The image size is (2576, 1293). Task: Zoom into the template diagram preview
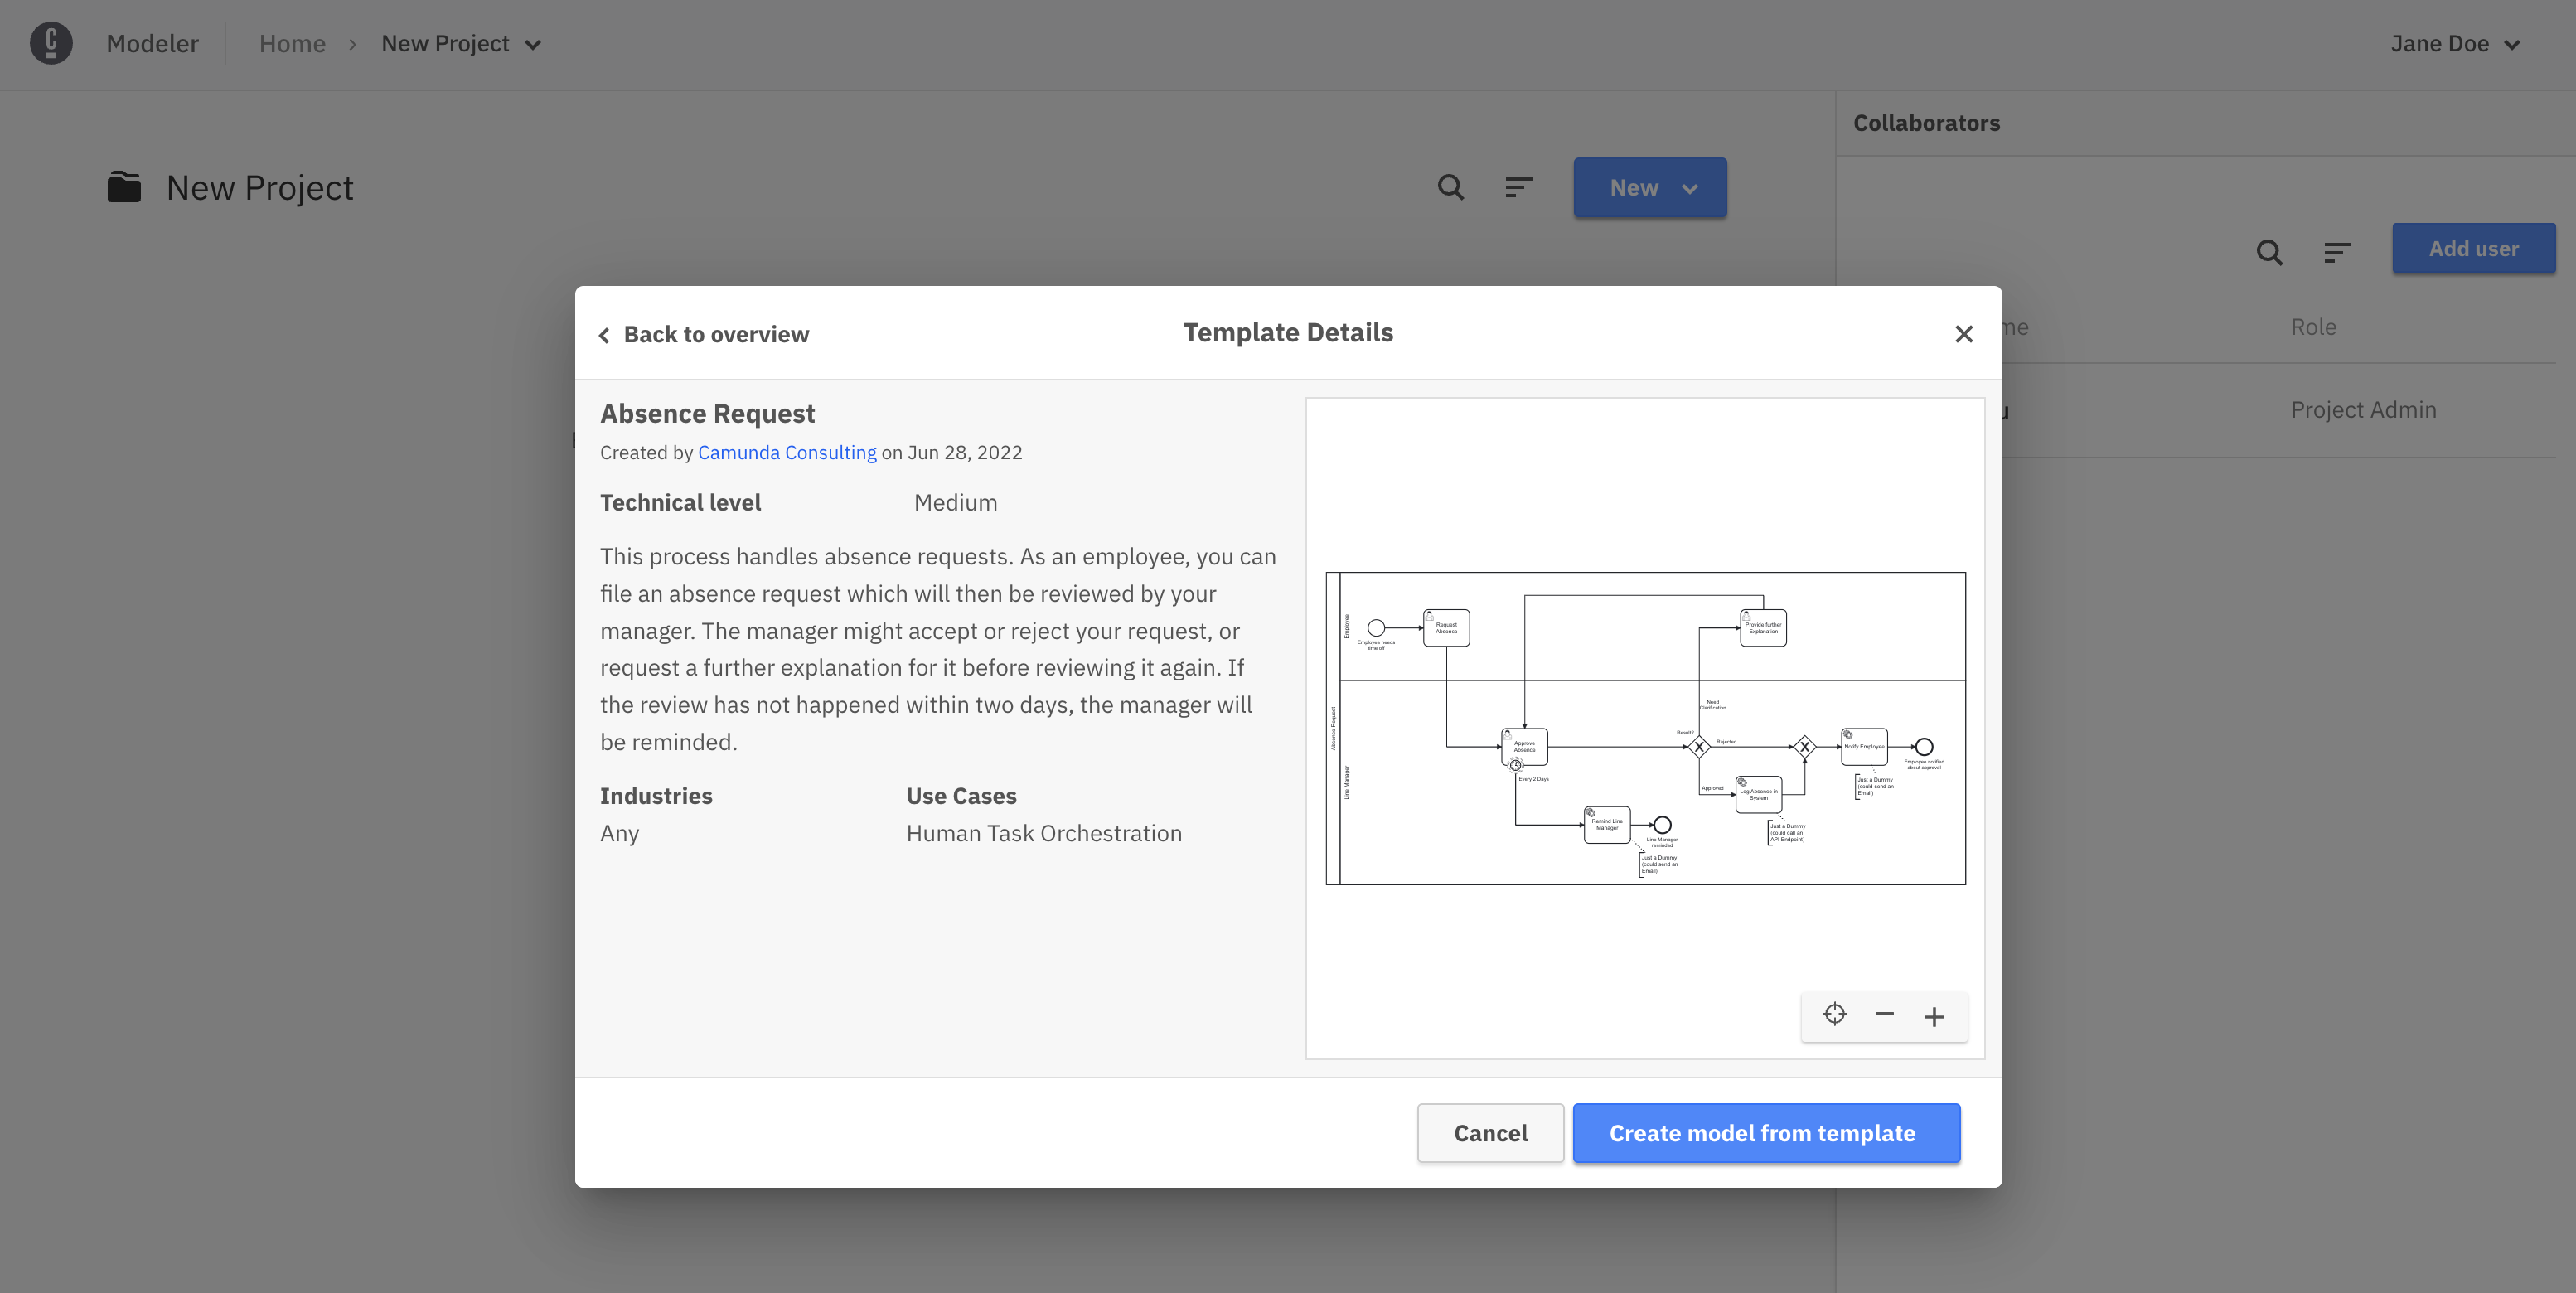tap(1933, 1016)
